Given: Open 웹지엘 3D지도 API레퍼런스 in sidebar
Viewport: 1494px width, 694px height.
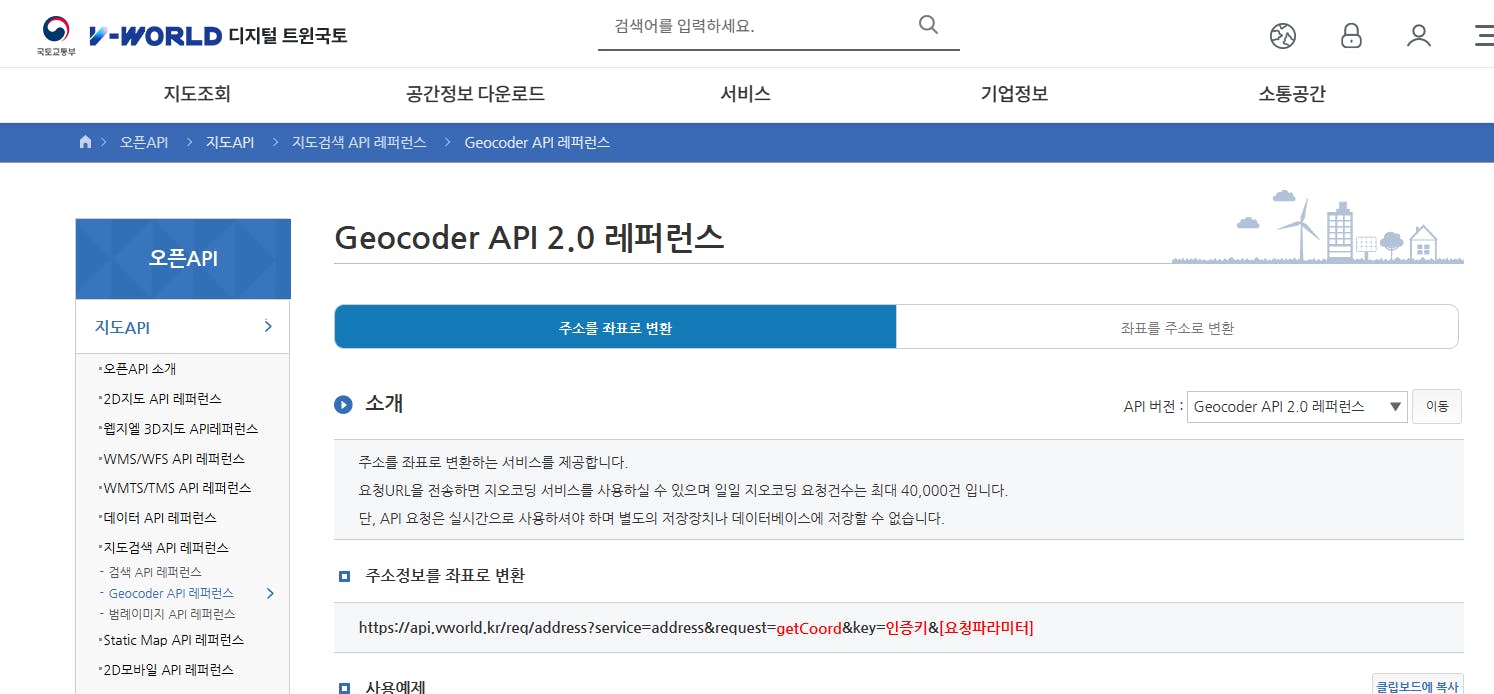Looking at the screenshot, I should (x=179, y=428).
